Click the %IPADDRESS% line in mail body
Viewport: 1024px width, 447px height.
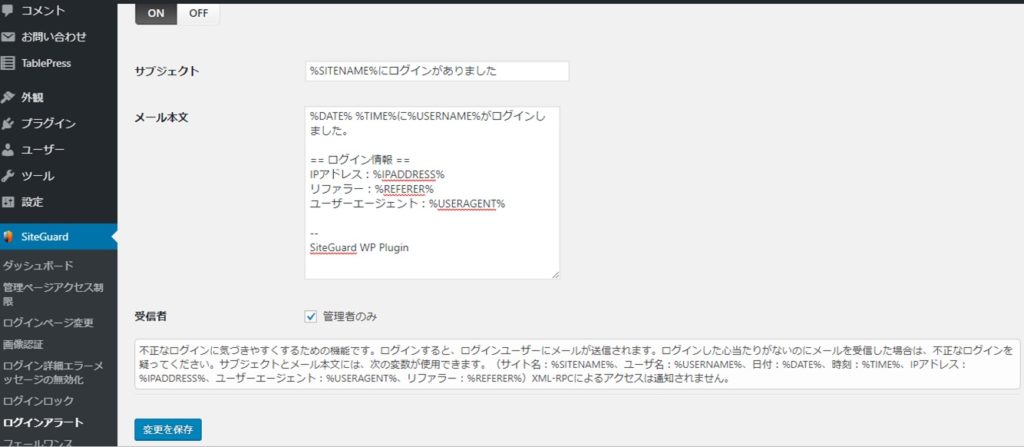click(377, 174)
